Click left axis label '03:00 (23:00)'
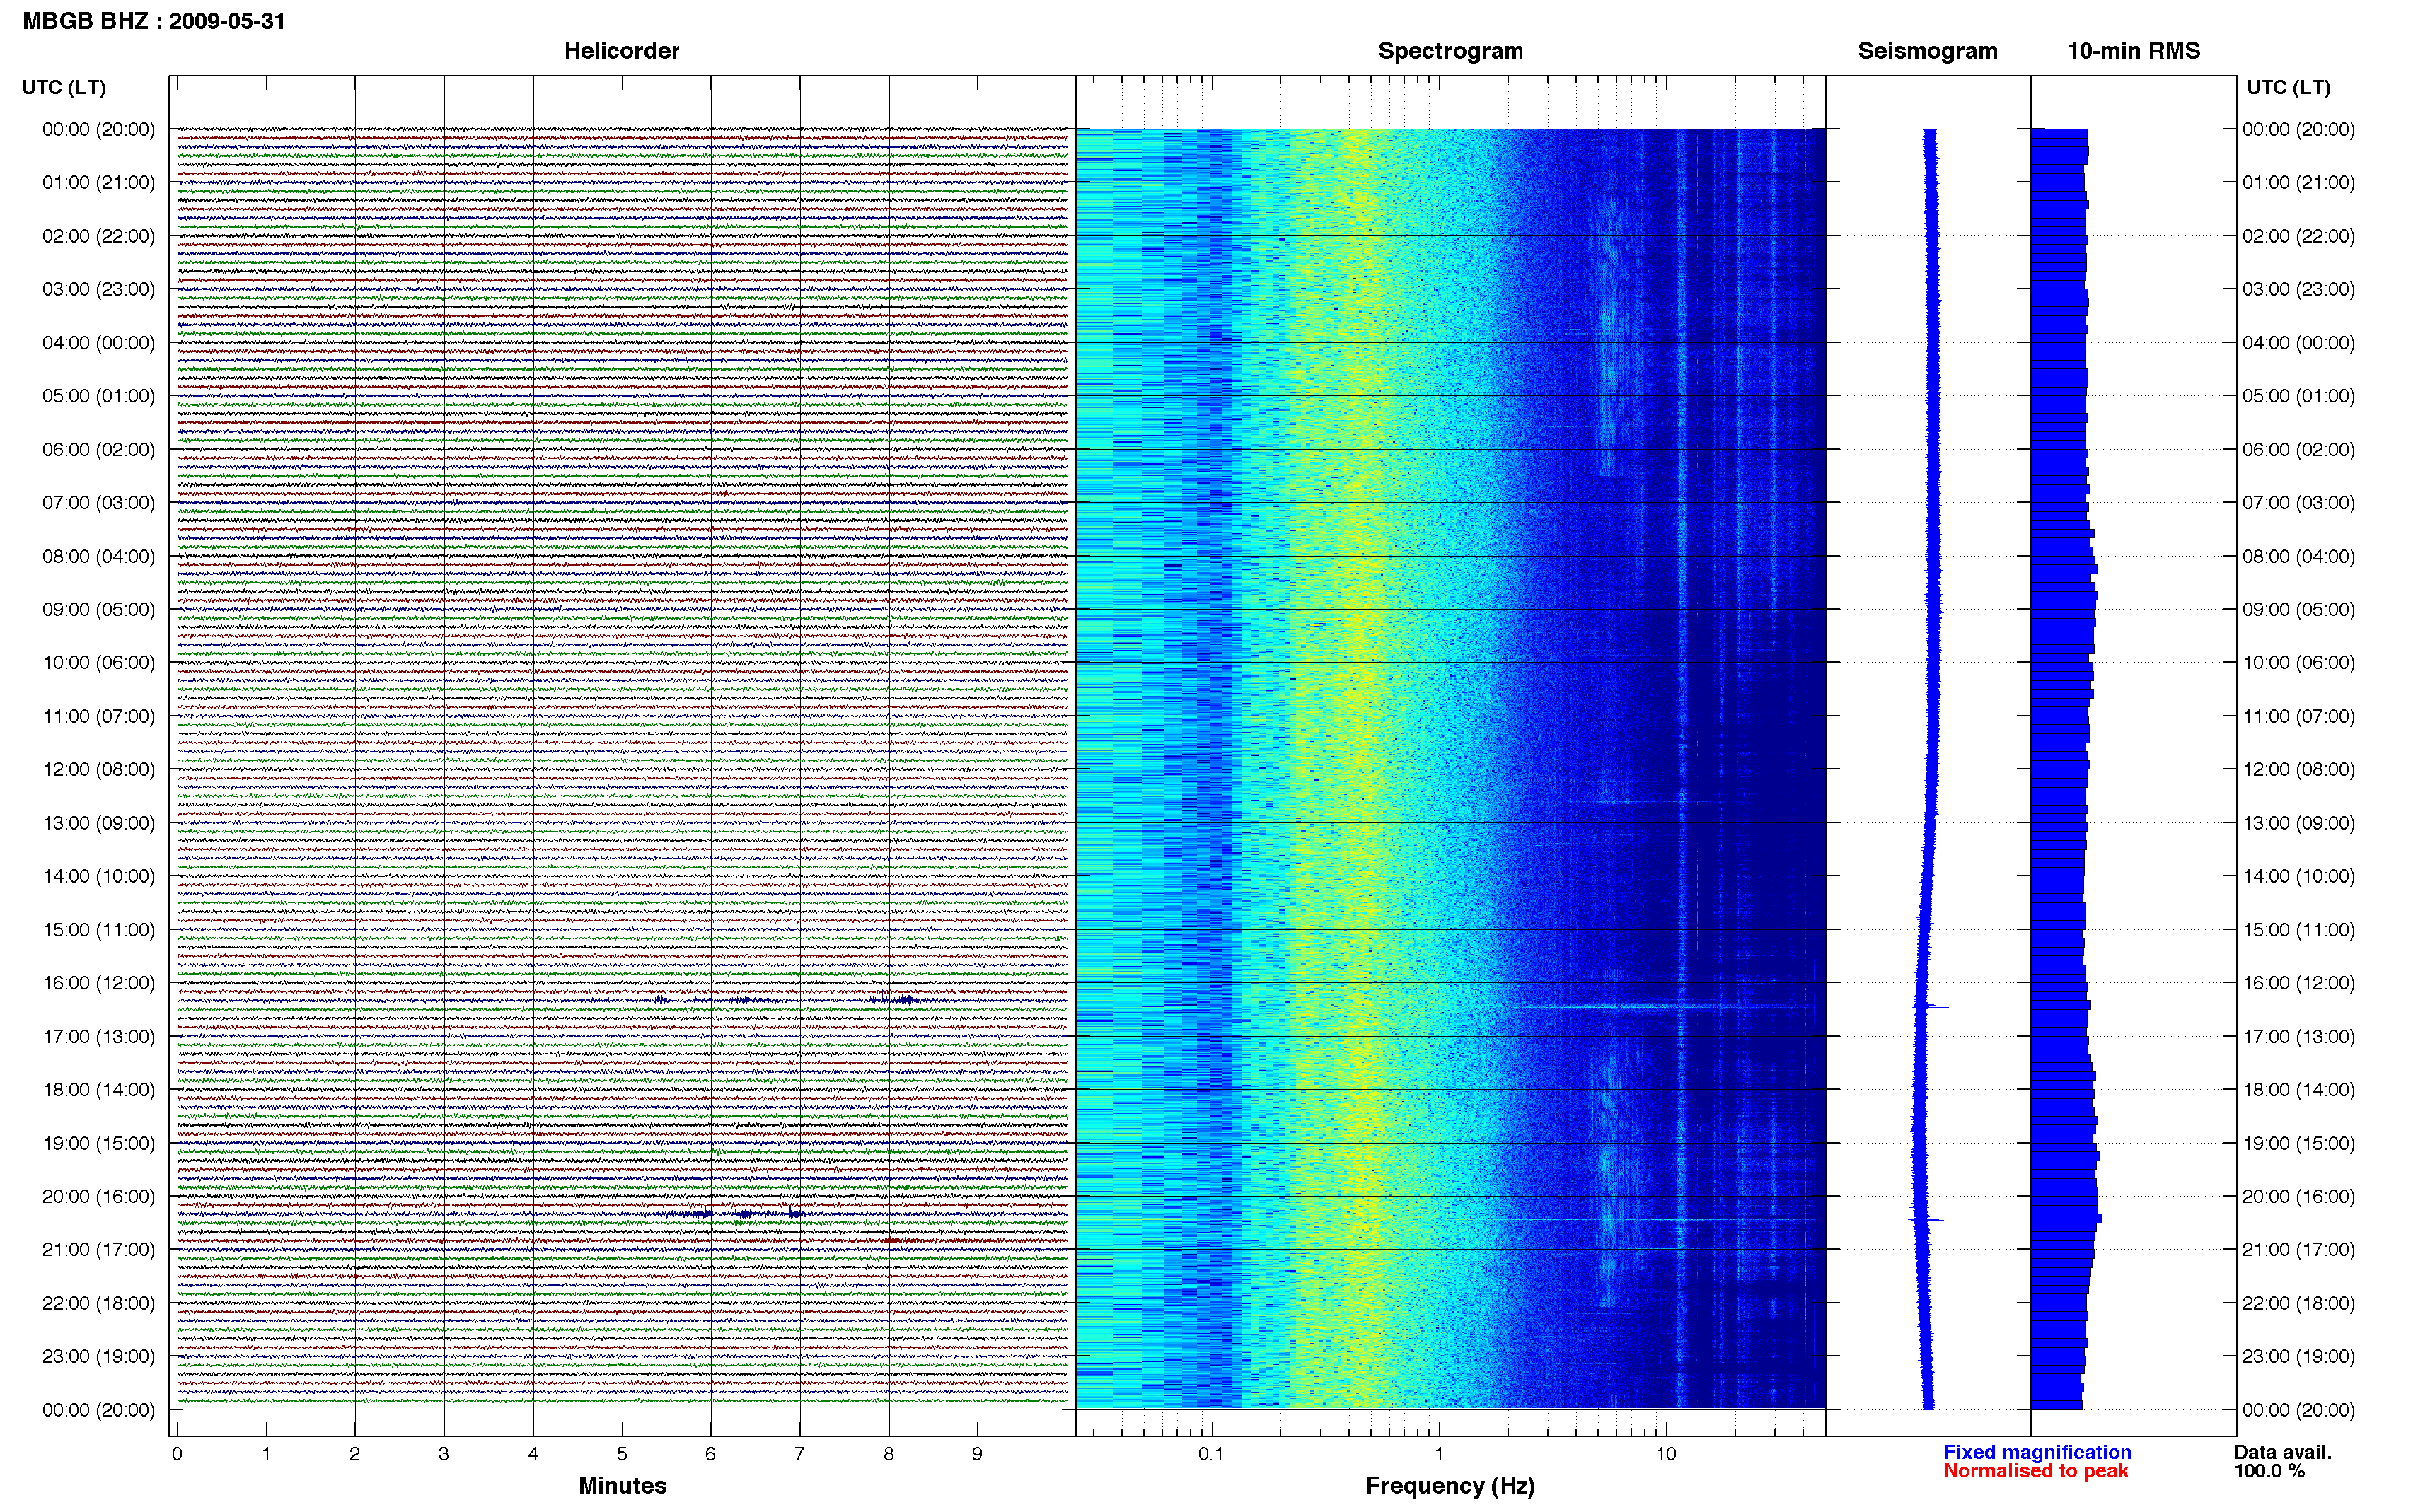This screenshot has height=1512, width=2418. [x=98, y=289]
